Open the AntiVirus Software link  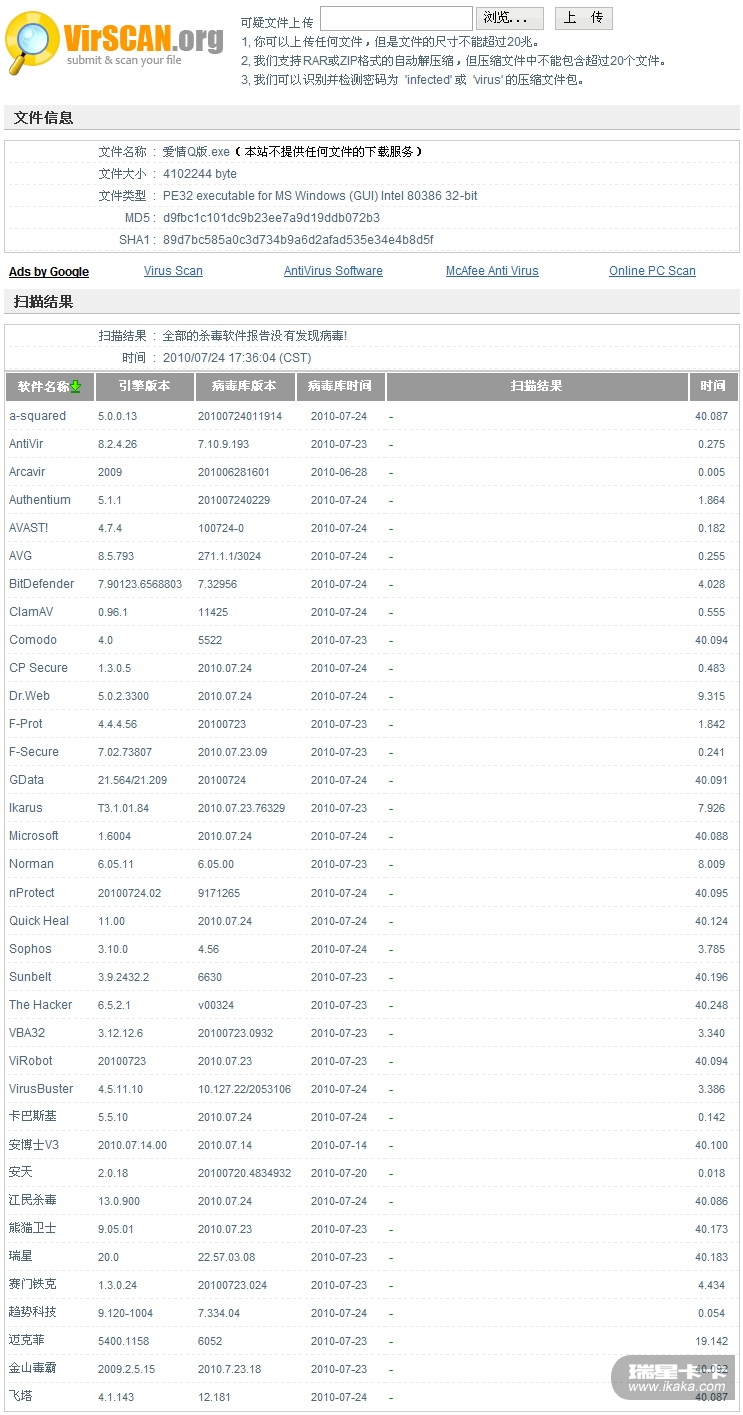click(333, 271)
